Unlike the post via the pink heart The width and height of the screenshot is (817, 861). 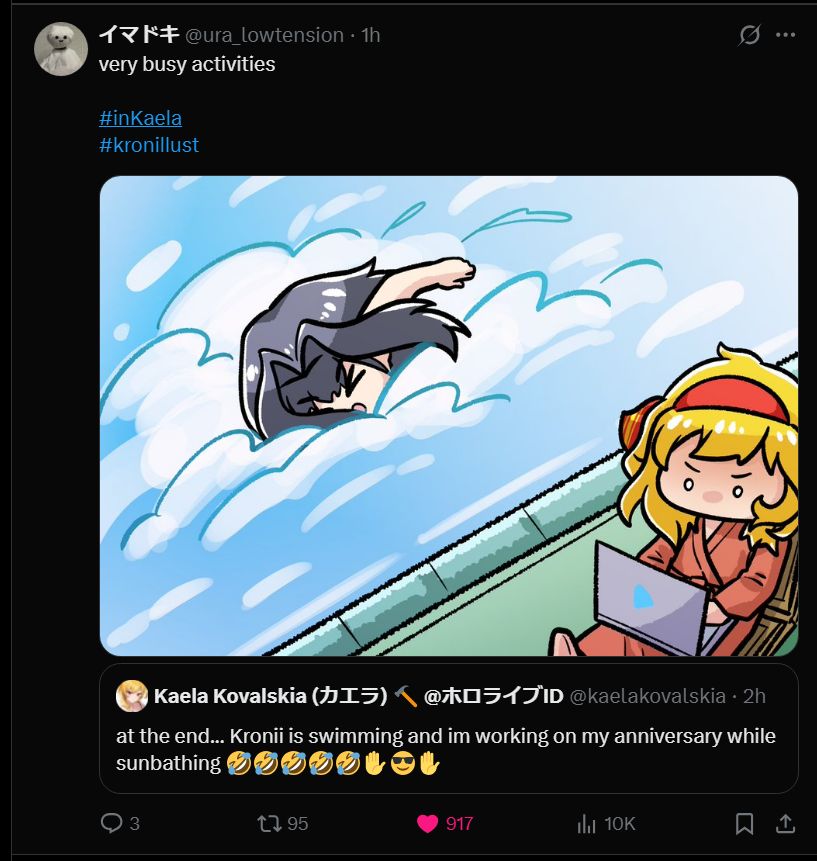pyautogui.click(x=428, y=823)
